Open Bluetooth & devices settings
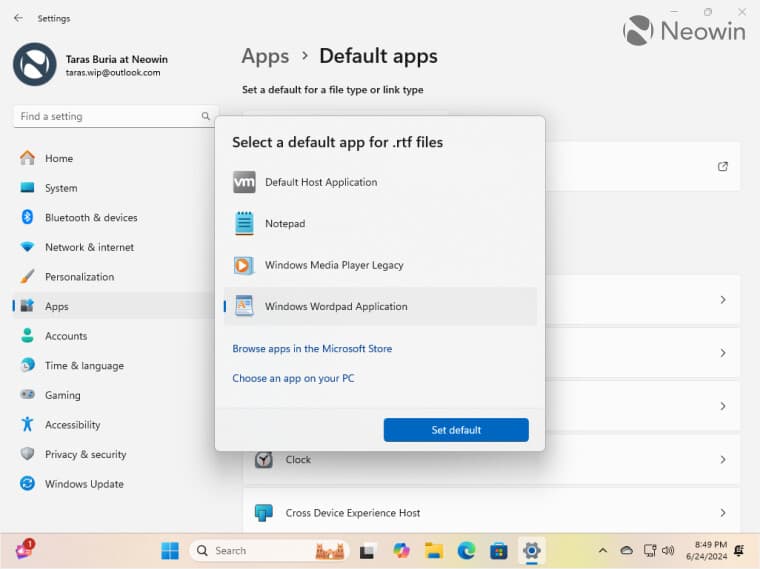Image resolution: width=760 pixels, height=569 pixels. (113, 218)
